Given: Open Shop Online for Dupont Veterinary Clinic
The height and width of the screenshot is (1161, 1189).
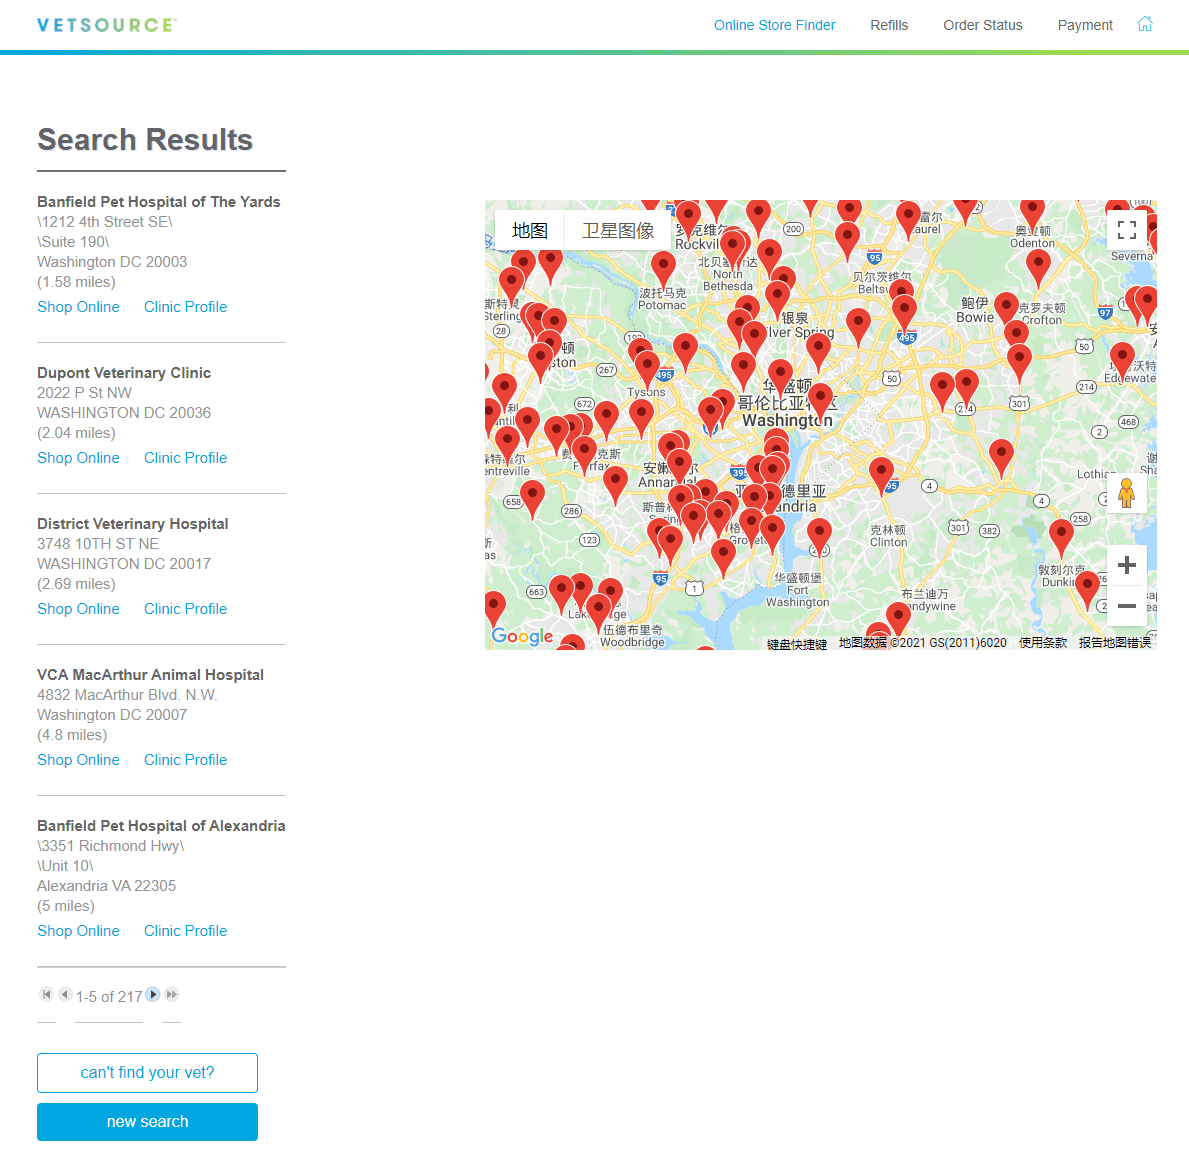Looking at the screenshot, I should pyautogui.click(x=78, y=458).
